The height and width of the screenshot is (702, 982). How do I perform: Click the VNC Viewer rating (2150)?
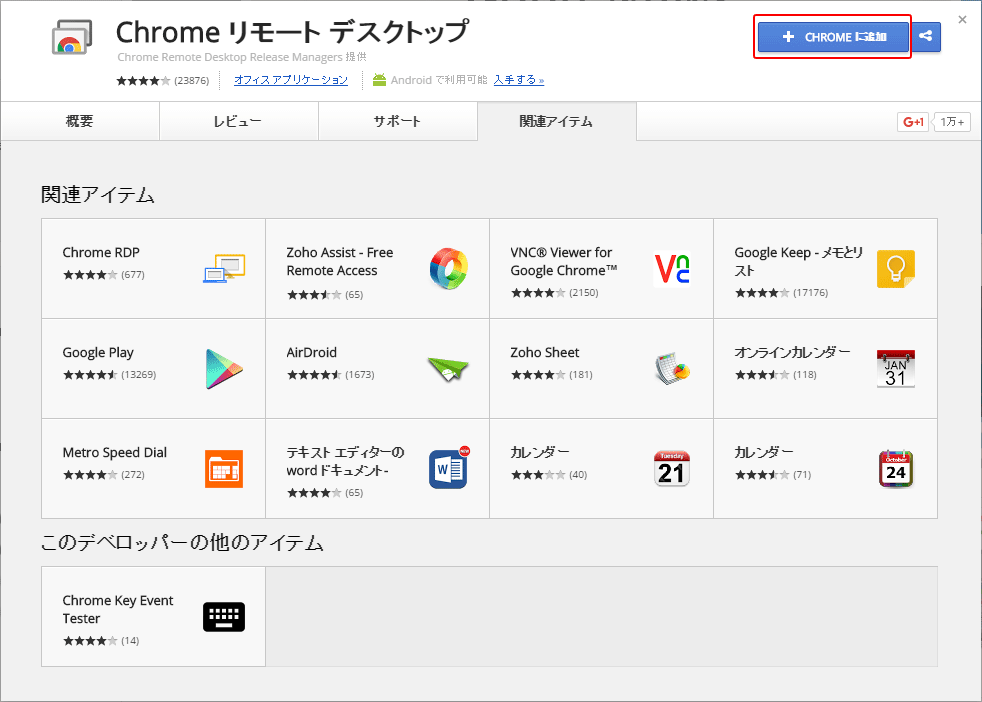(554, 292)
